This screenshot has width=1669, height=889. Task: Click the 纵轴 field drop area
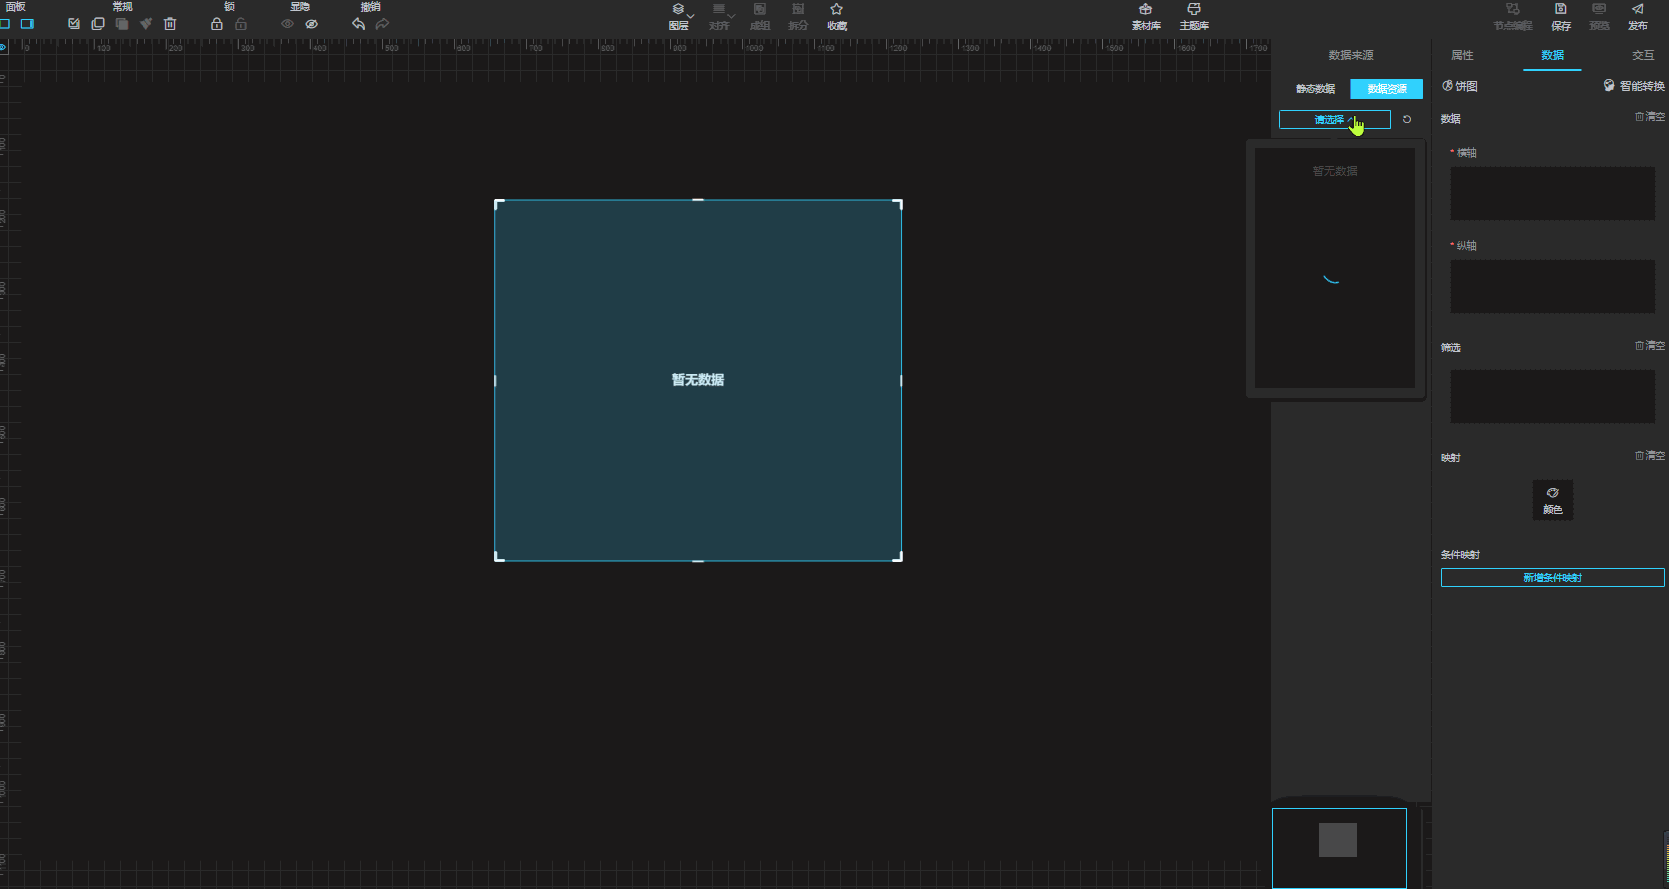click(x=1552, y=286)
